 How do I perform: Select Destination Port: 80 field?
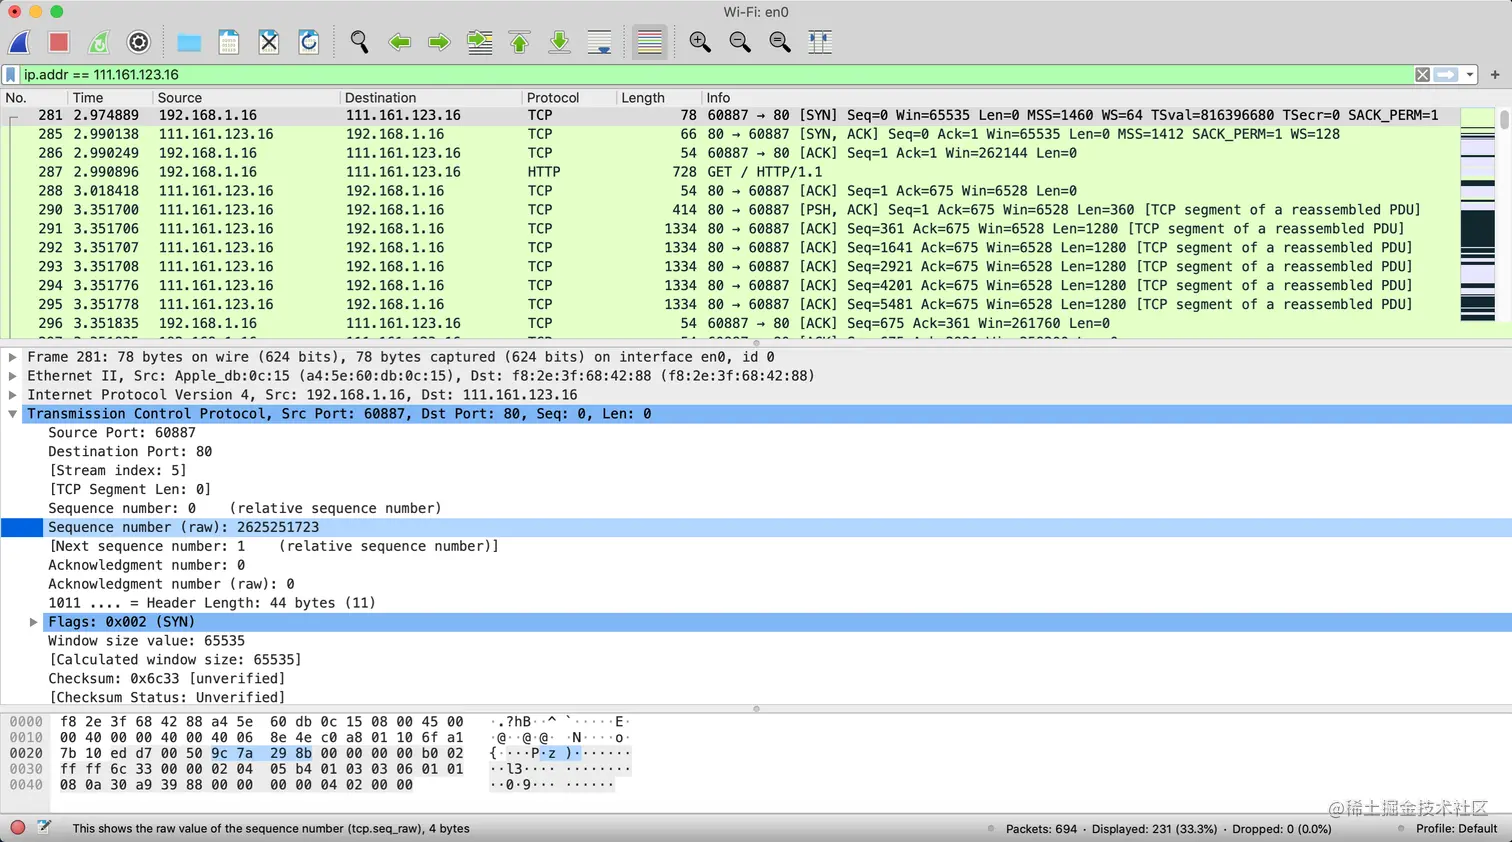click(130, 452)
